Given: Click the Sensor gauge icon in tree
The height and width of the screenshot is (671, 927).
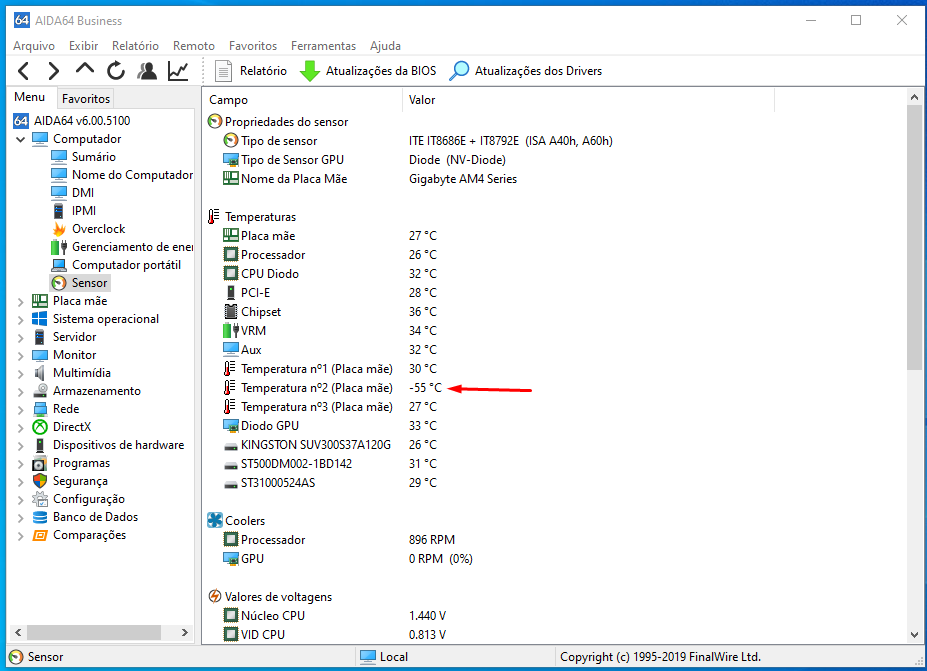Looking at the screenshot, I should pyautogui.click(x=59, y=283).
